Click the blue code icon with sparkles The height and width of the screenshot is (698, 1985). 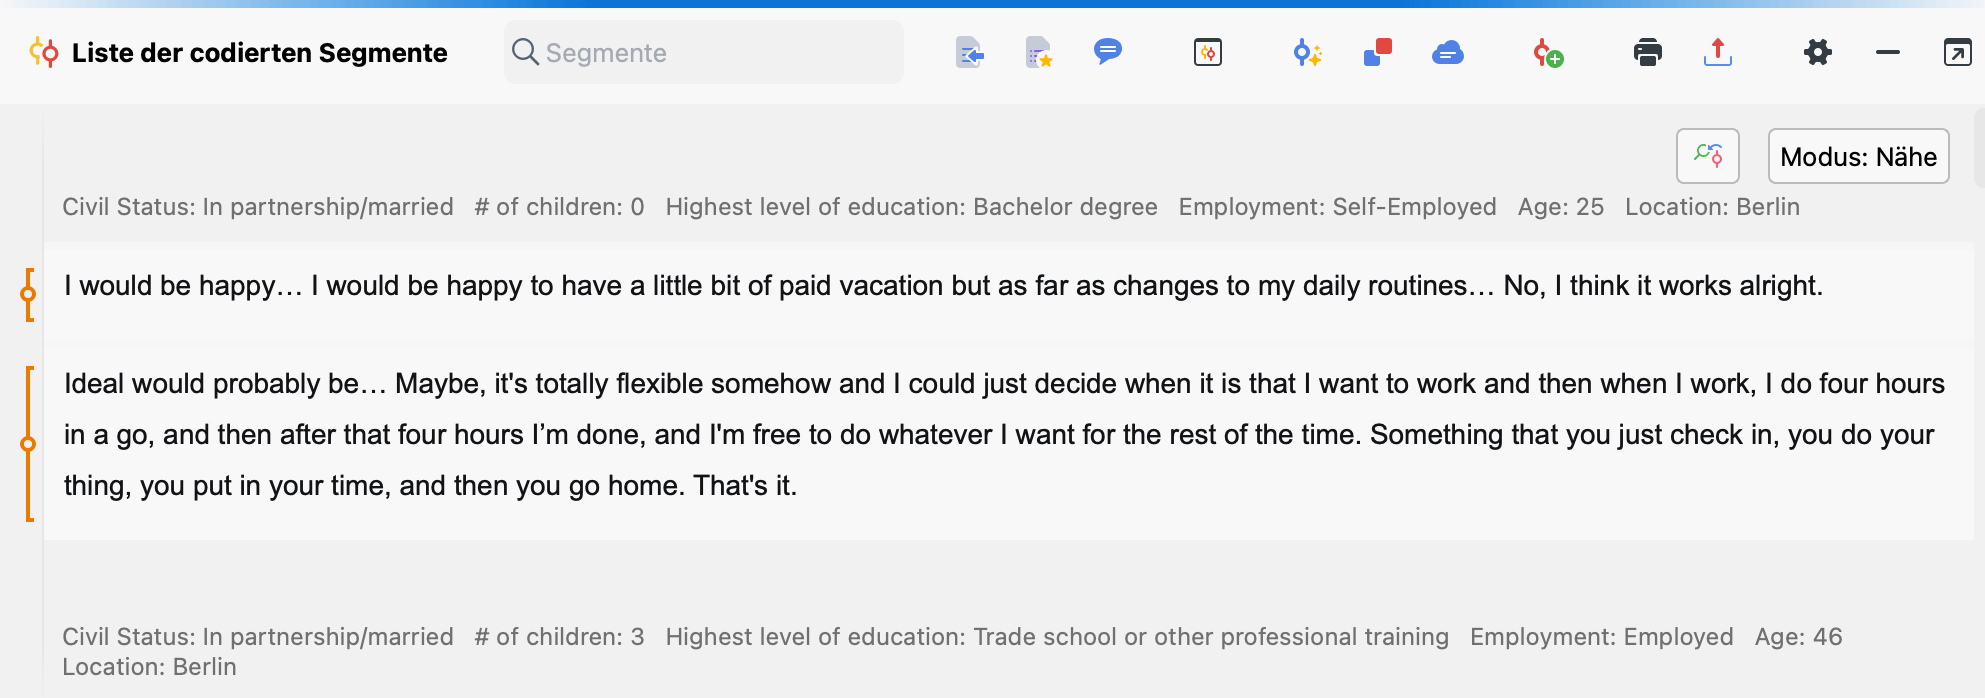(1307, 52)
